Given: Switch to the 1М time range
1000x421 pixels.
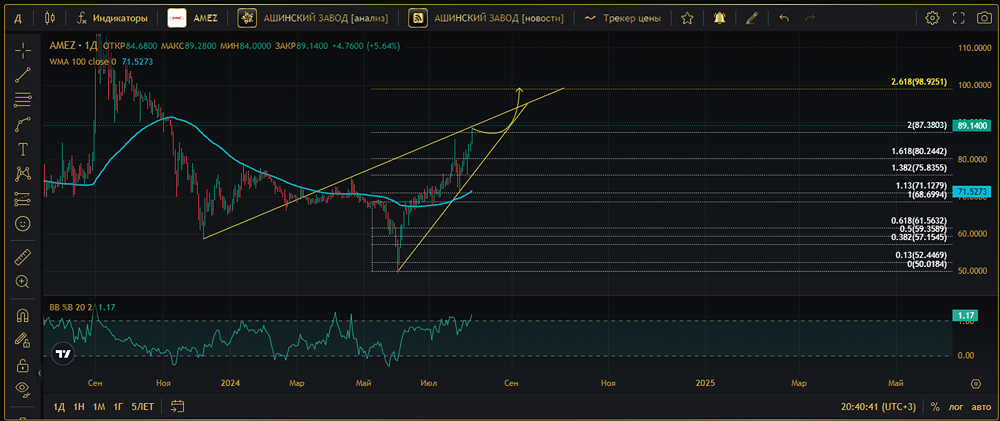Looking at the screenshot, I should [99, 406].
